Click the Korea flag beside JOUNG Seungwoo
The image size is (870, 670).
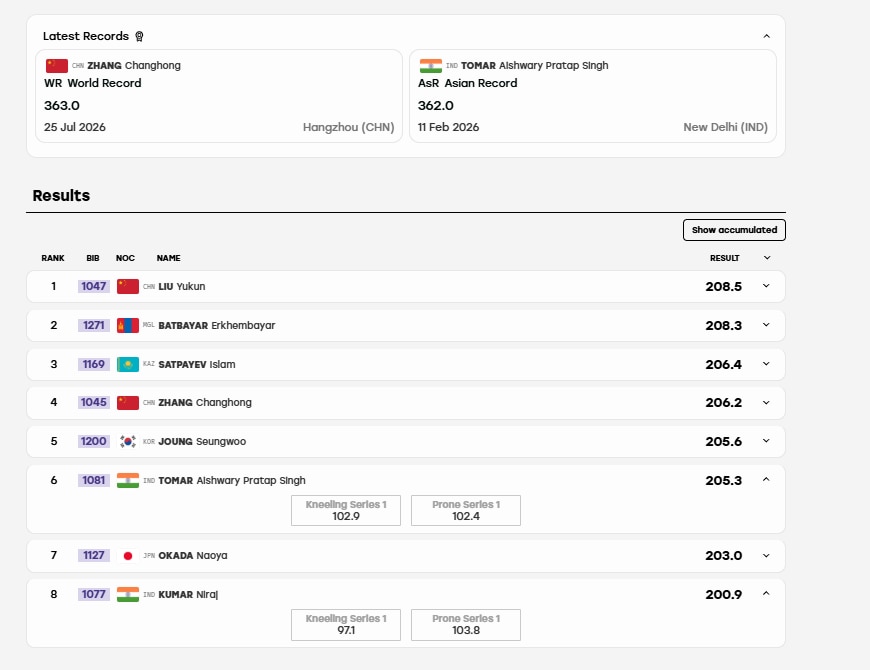(128, 441)
